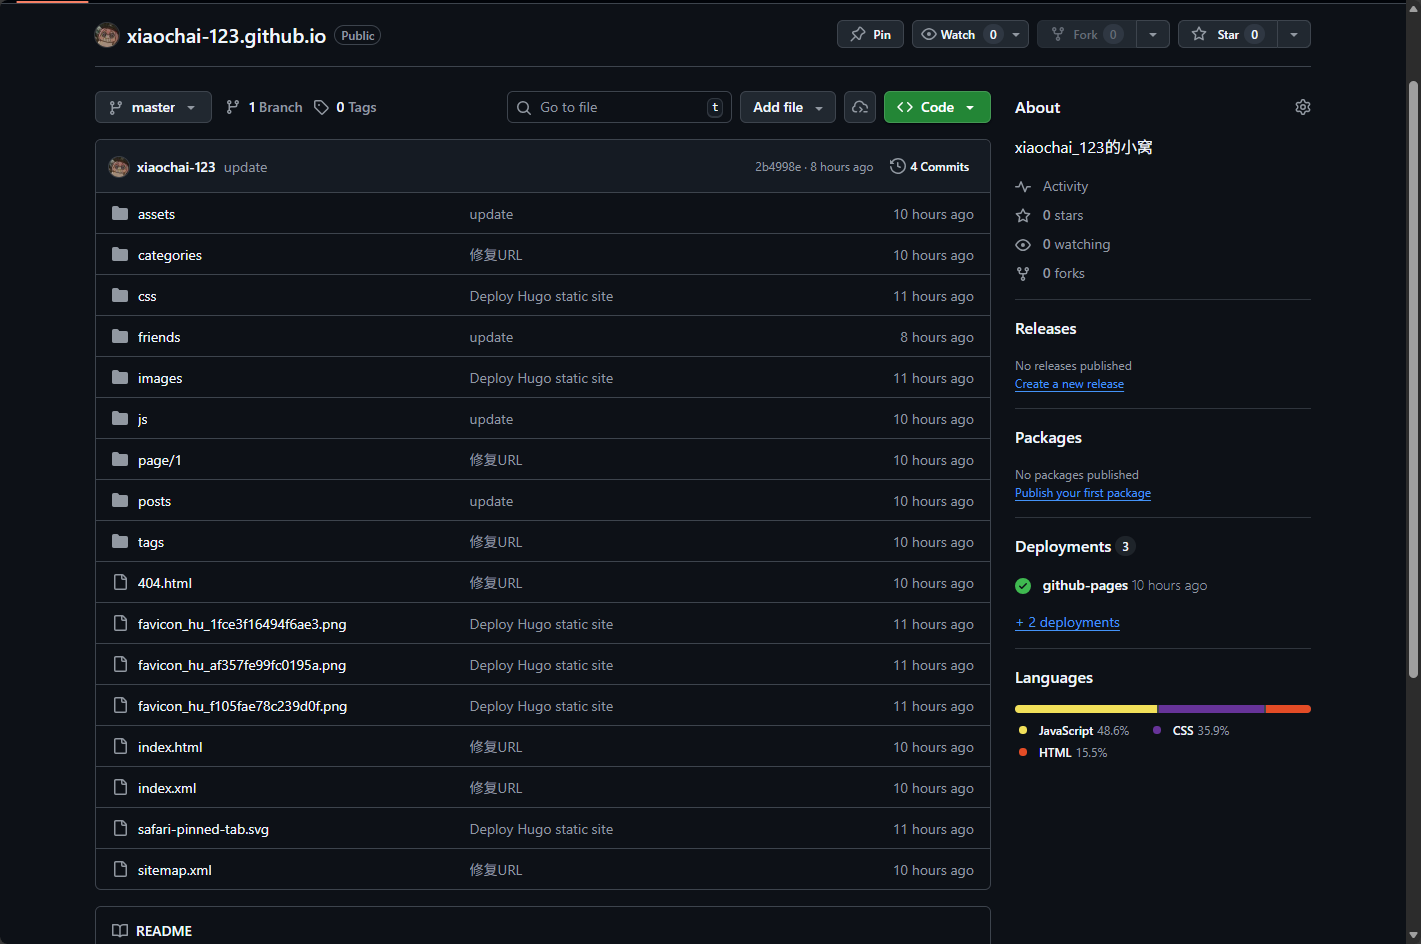Screen dimensions: 1421x944
Task: Toggle Pin for this repository
Action: tap(870, 35)
